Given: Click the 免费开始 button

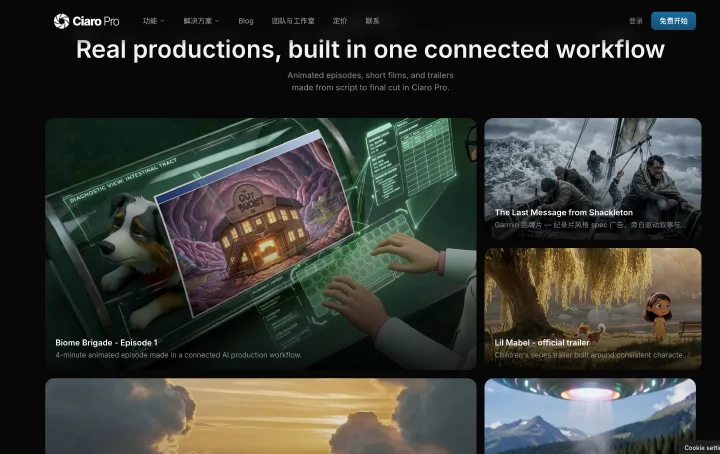Looking at the screenshot, I should pyautogui.click(x=673, y=21).
